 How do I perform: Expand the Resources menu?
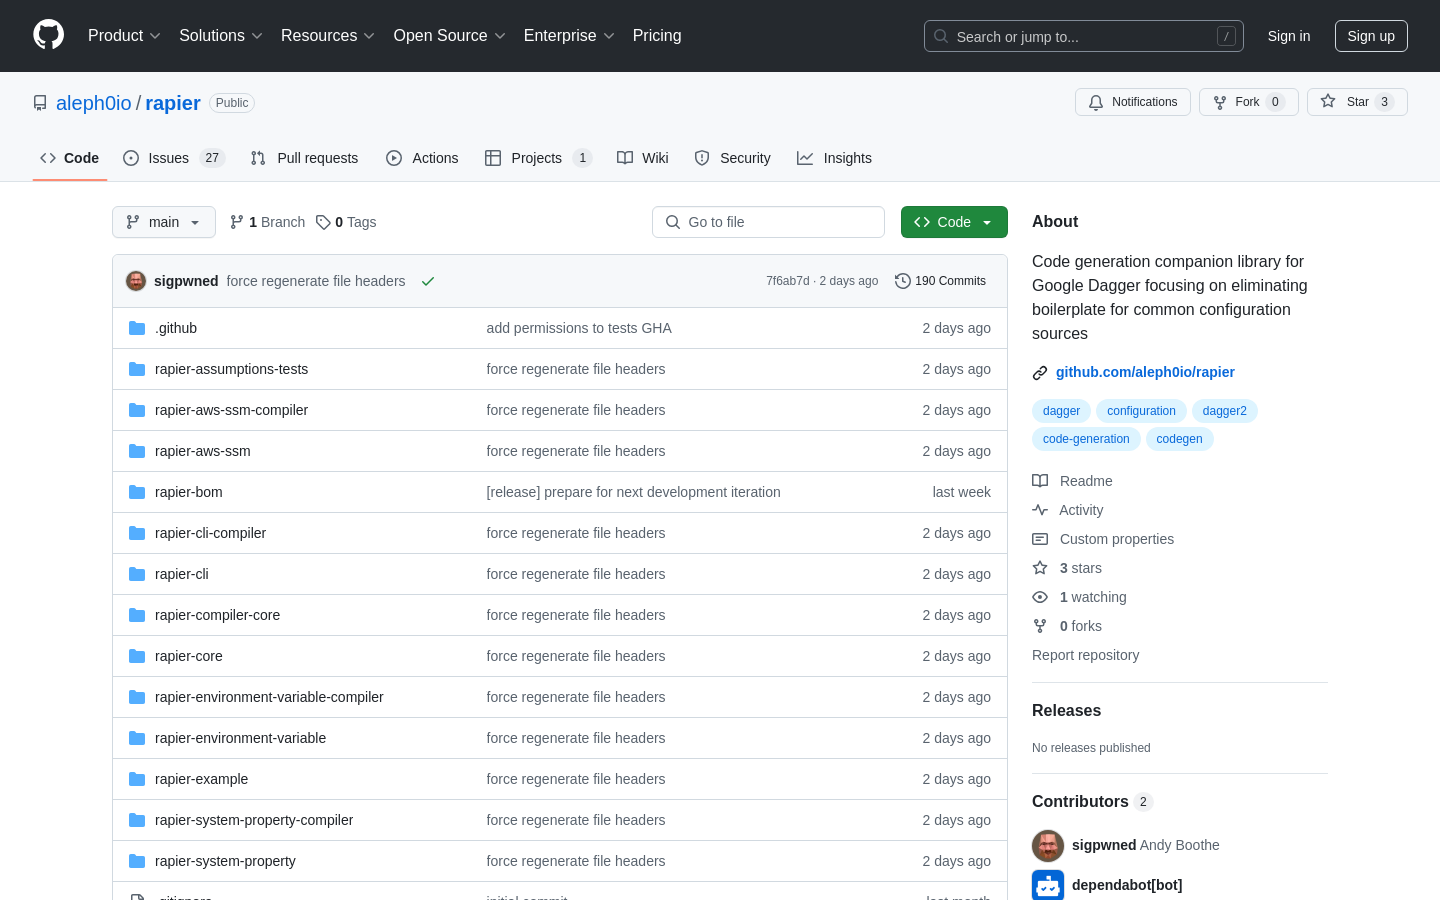(328, 36)
